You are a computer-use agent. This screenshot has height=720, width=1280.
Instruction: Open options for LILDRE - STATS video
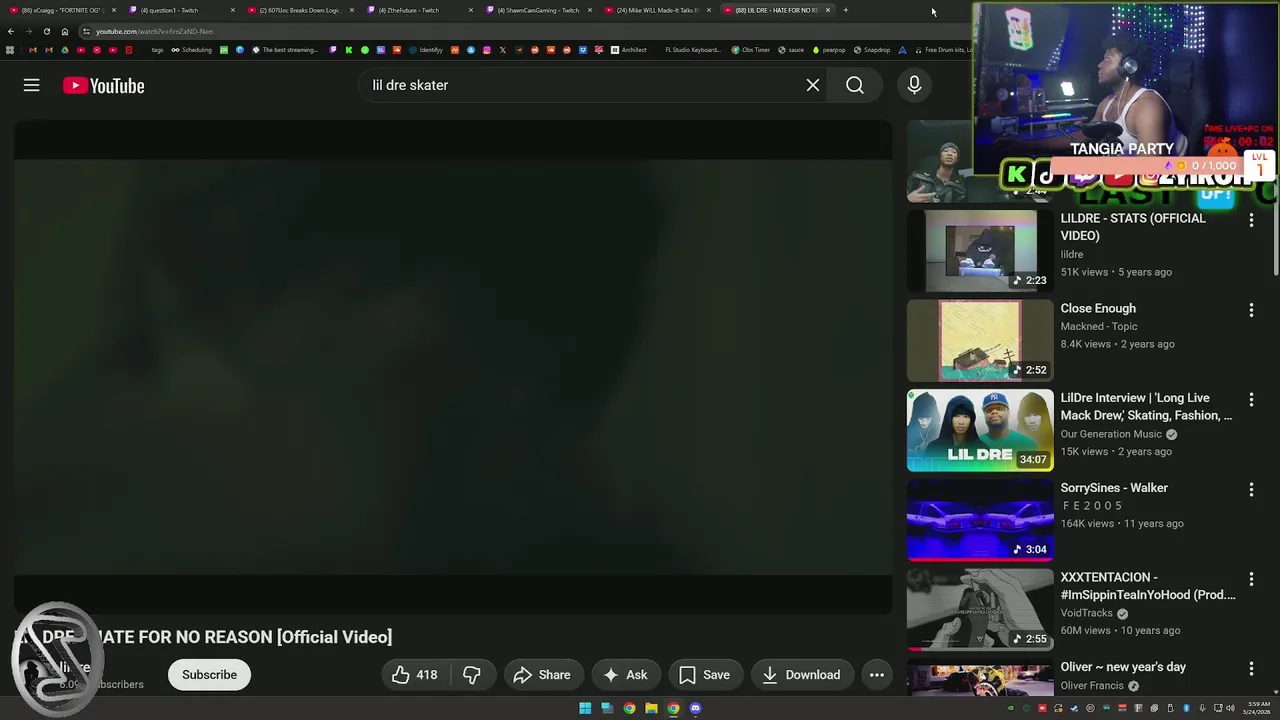1251,220
